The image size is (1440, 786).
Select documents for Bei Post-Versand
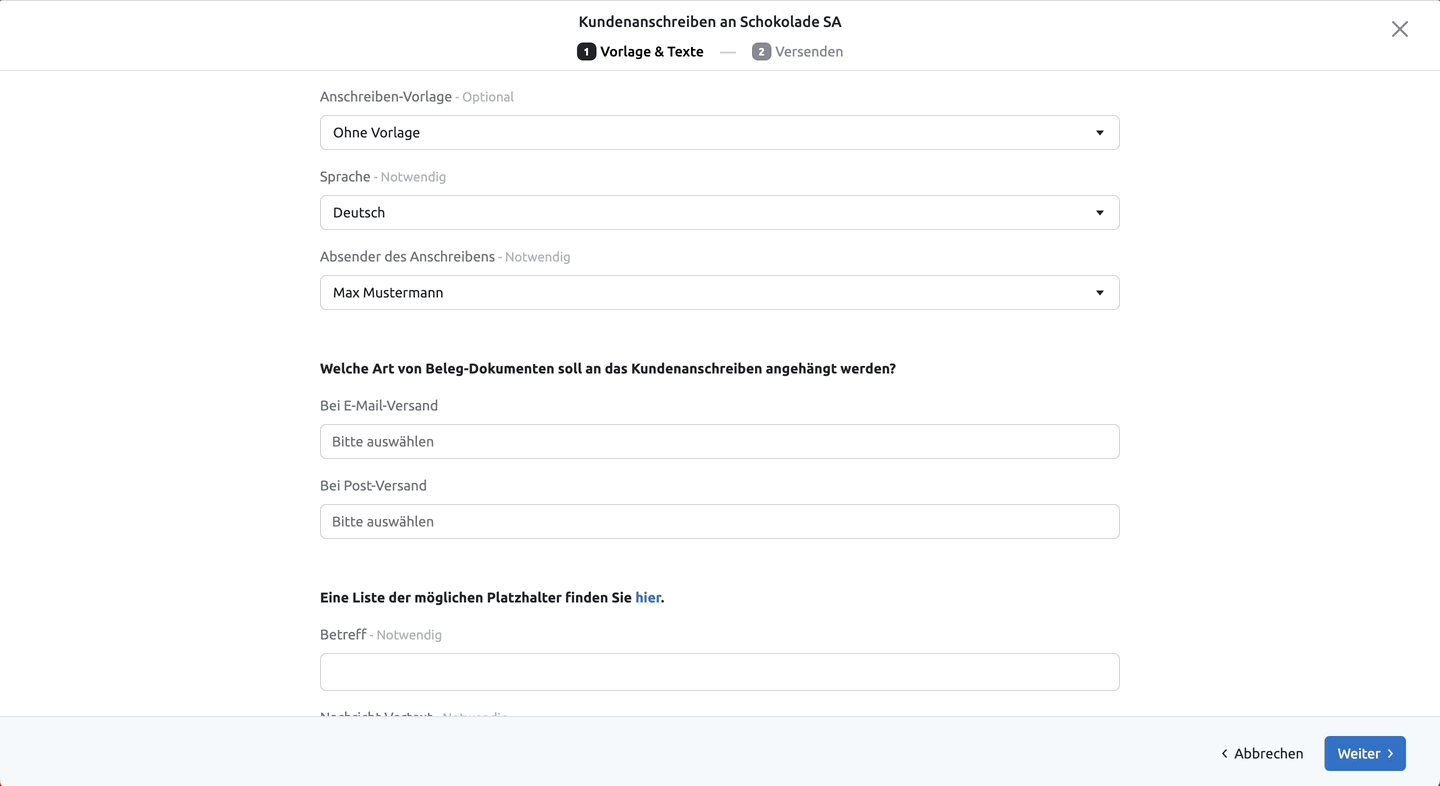(x=719, y=521)
